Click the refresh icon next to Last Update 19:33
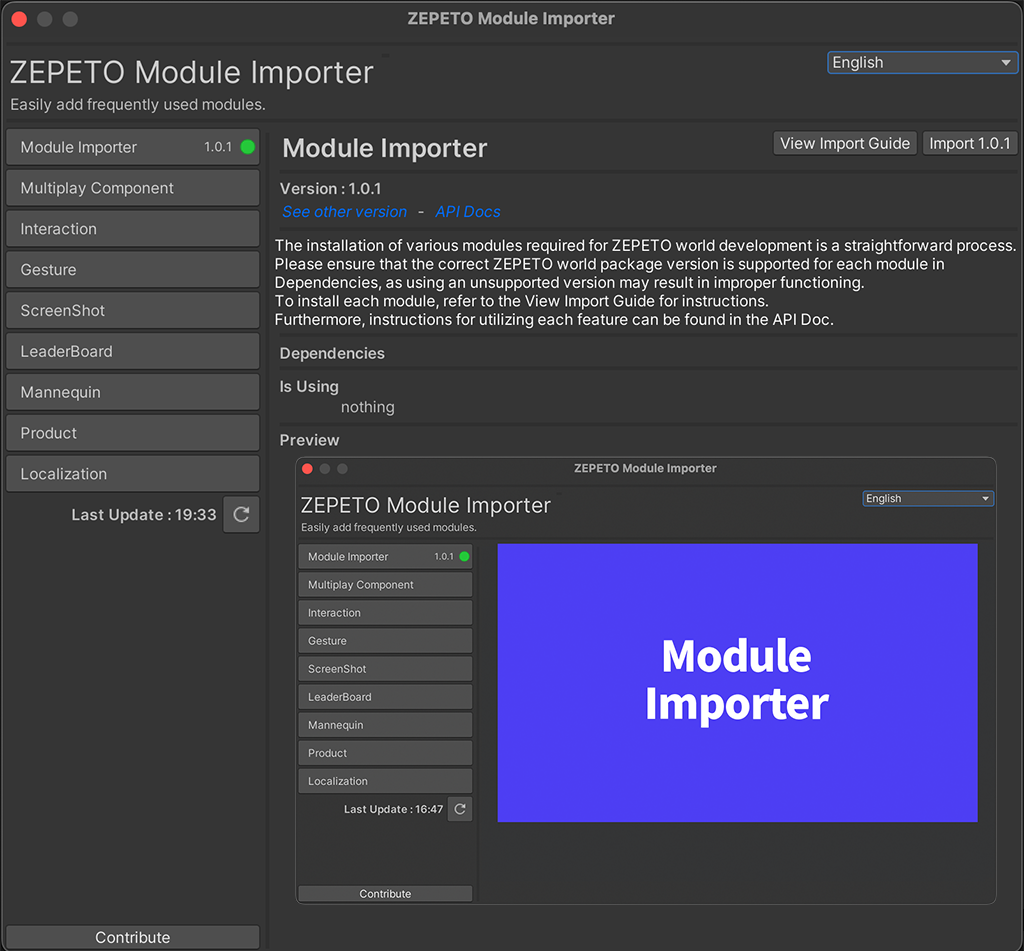Viewport: 1024px width, 951px height. click(241, 515)
